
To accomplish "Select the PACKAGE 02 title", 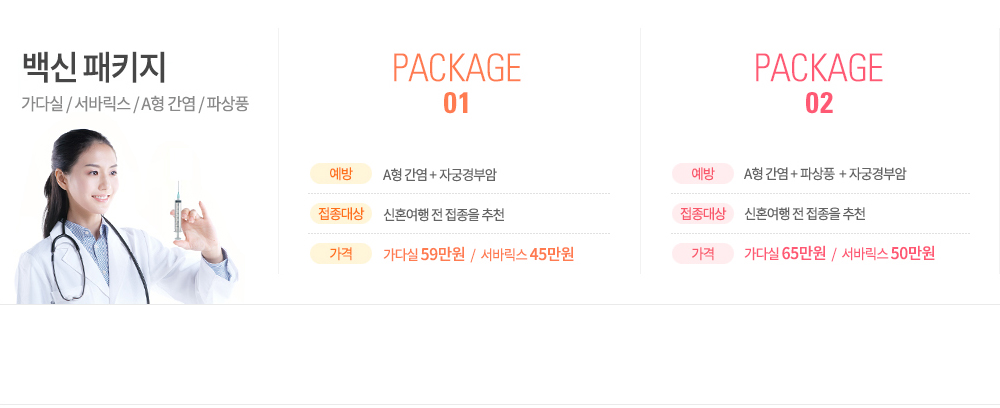I will tap(819, 84).
